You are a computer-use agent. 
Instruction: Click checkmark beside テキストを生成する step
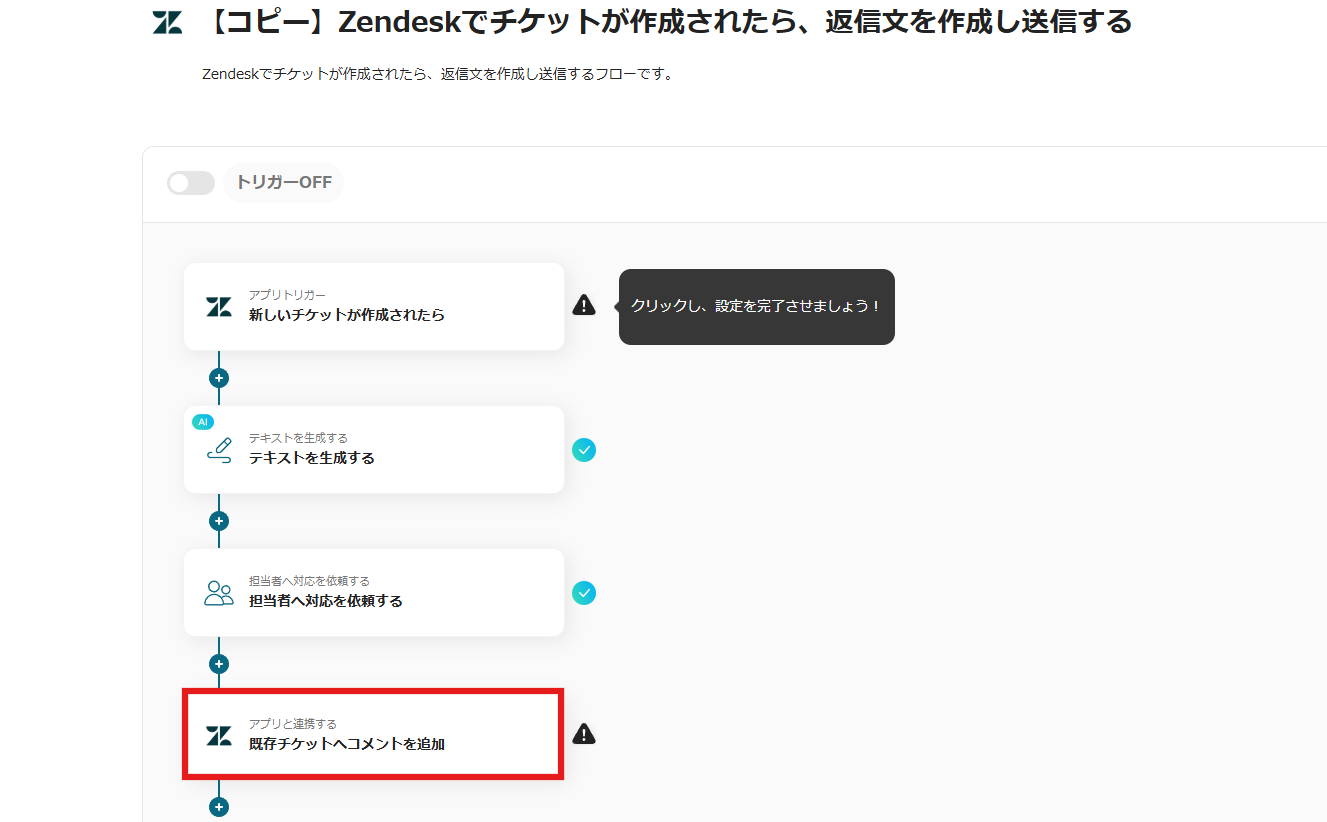pyautogui.click(x=584, y=450)
